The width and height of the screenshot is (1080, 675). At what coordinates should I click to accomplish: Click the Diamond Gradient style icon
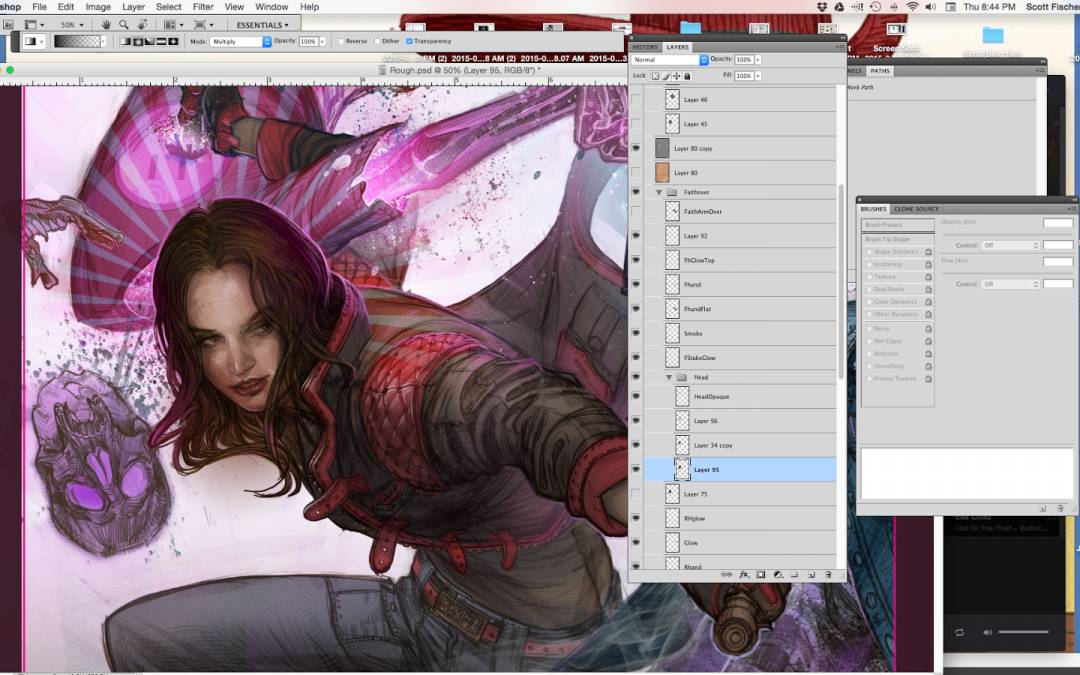point(173,41)
